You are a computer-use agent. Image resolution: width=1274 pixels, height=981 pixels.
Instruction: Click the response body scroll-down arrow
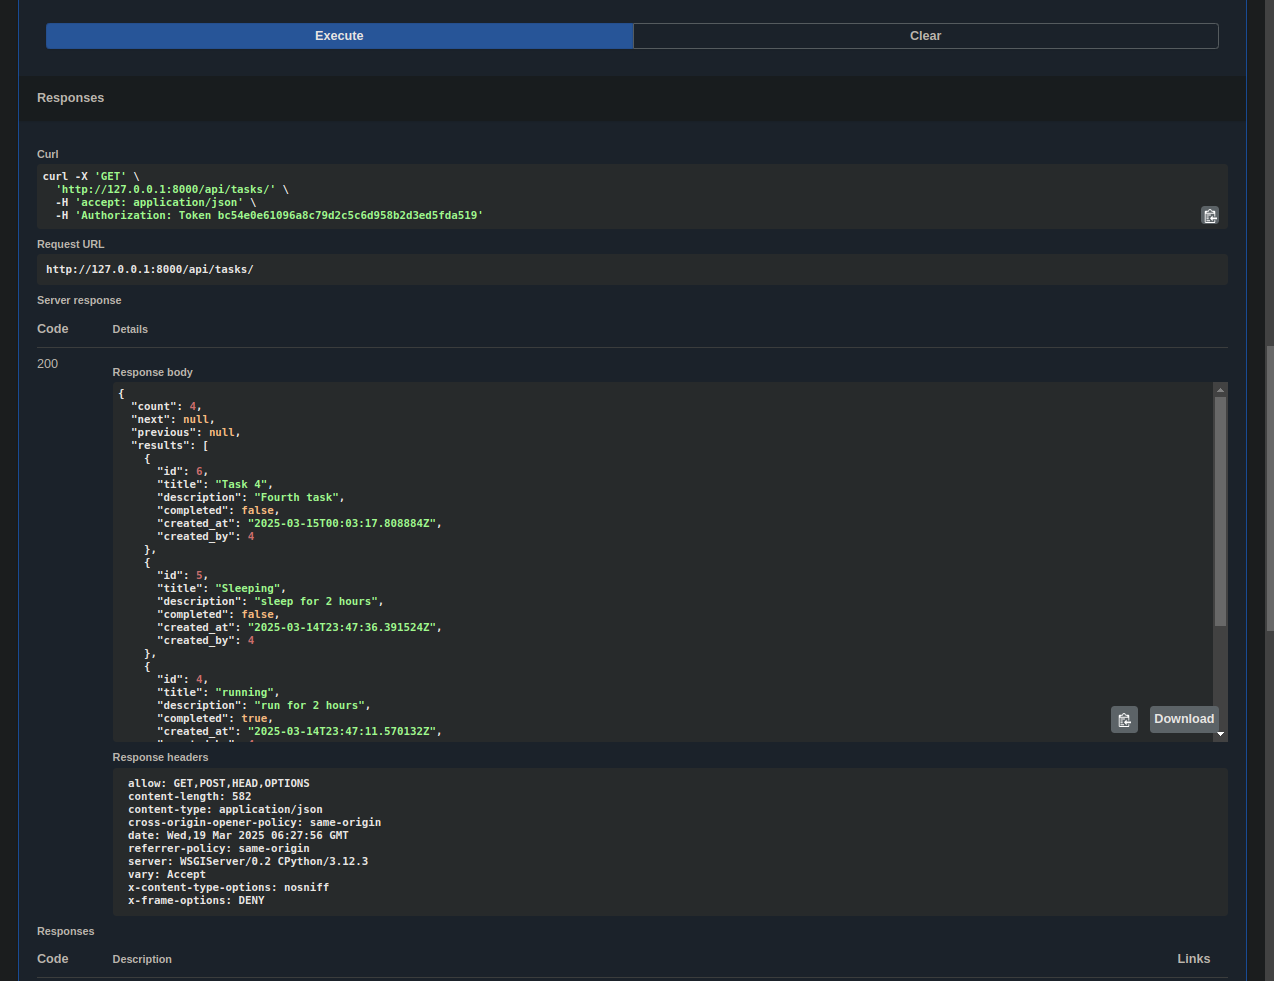(1220, 734)
